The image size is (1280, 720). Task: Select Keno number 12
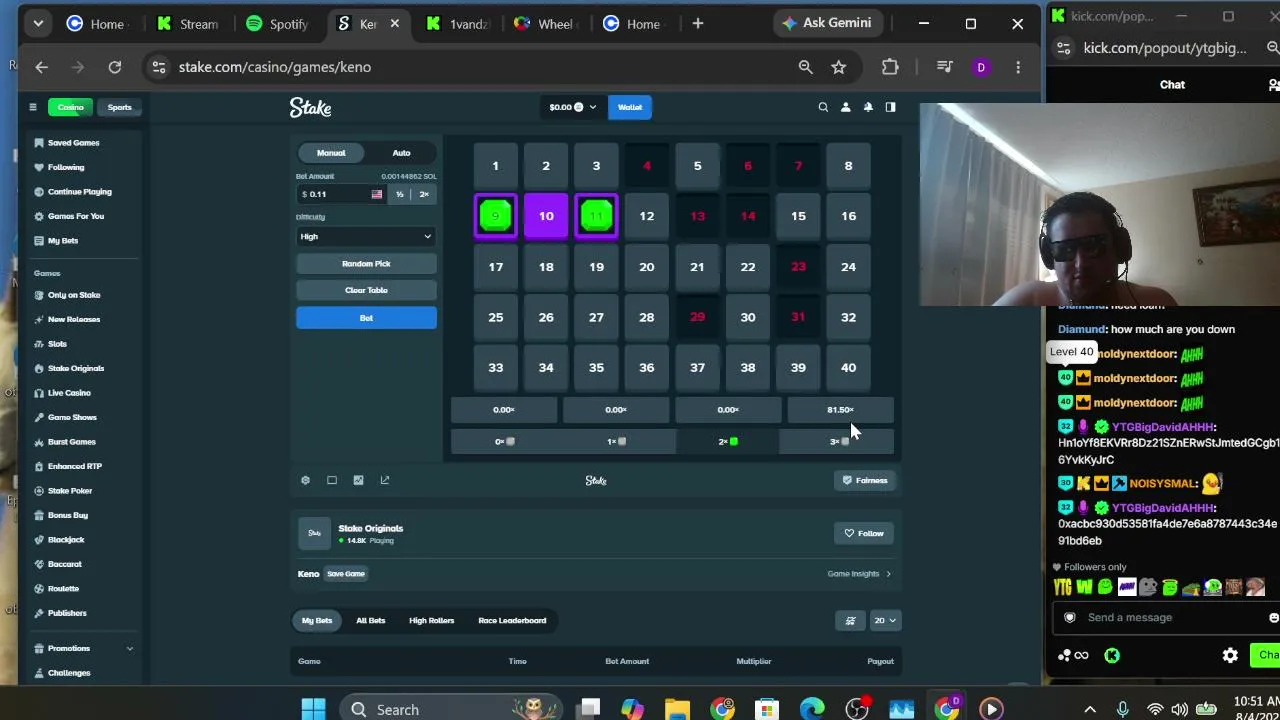(x=647, y=216)
